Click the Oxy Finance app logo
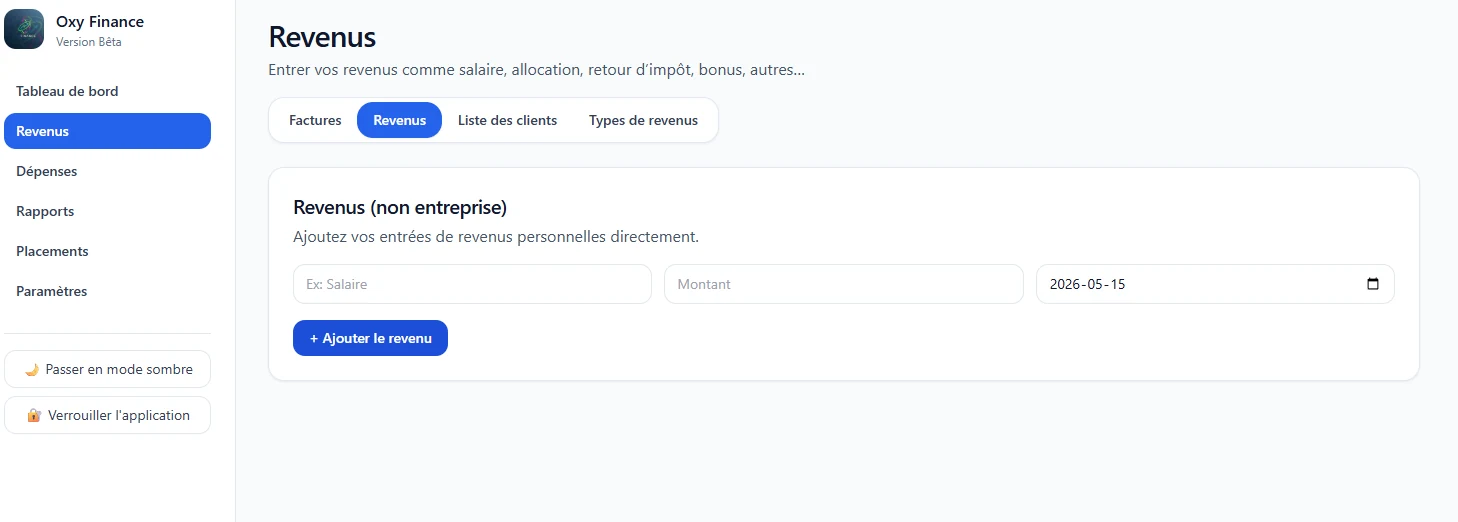Screen dimensions: 1458x522 coord(24,29)
